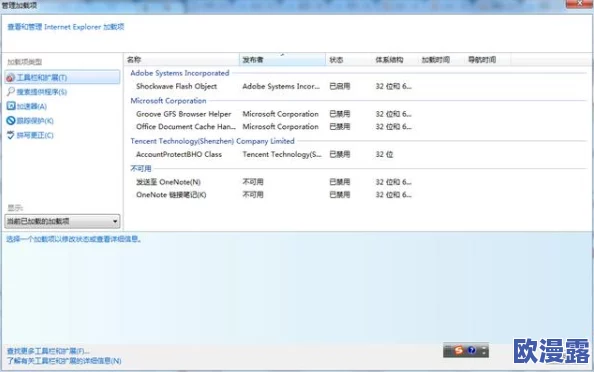Click the 状态 column header
This screenshot has width=594, height=372.
349,59
